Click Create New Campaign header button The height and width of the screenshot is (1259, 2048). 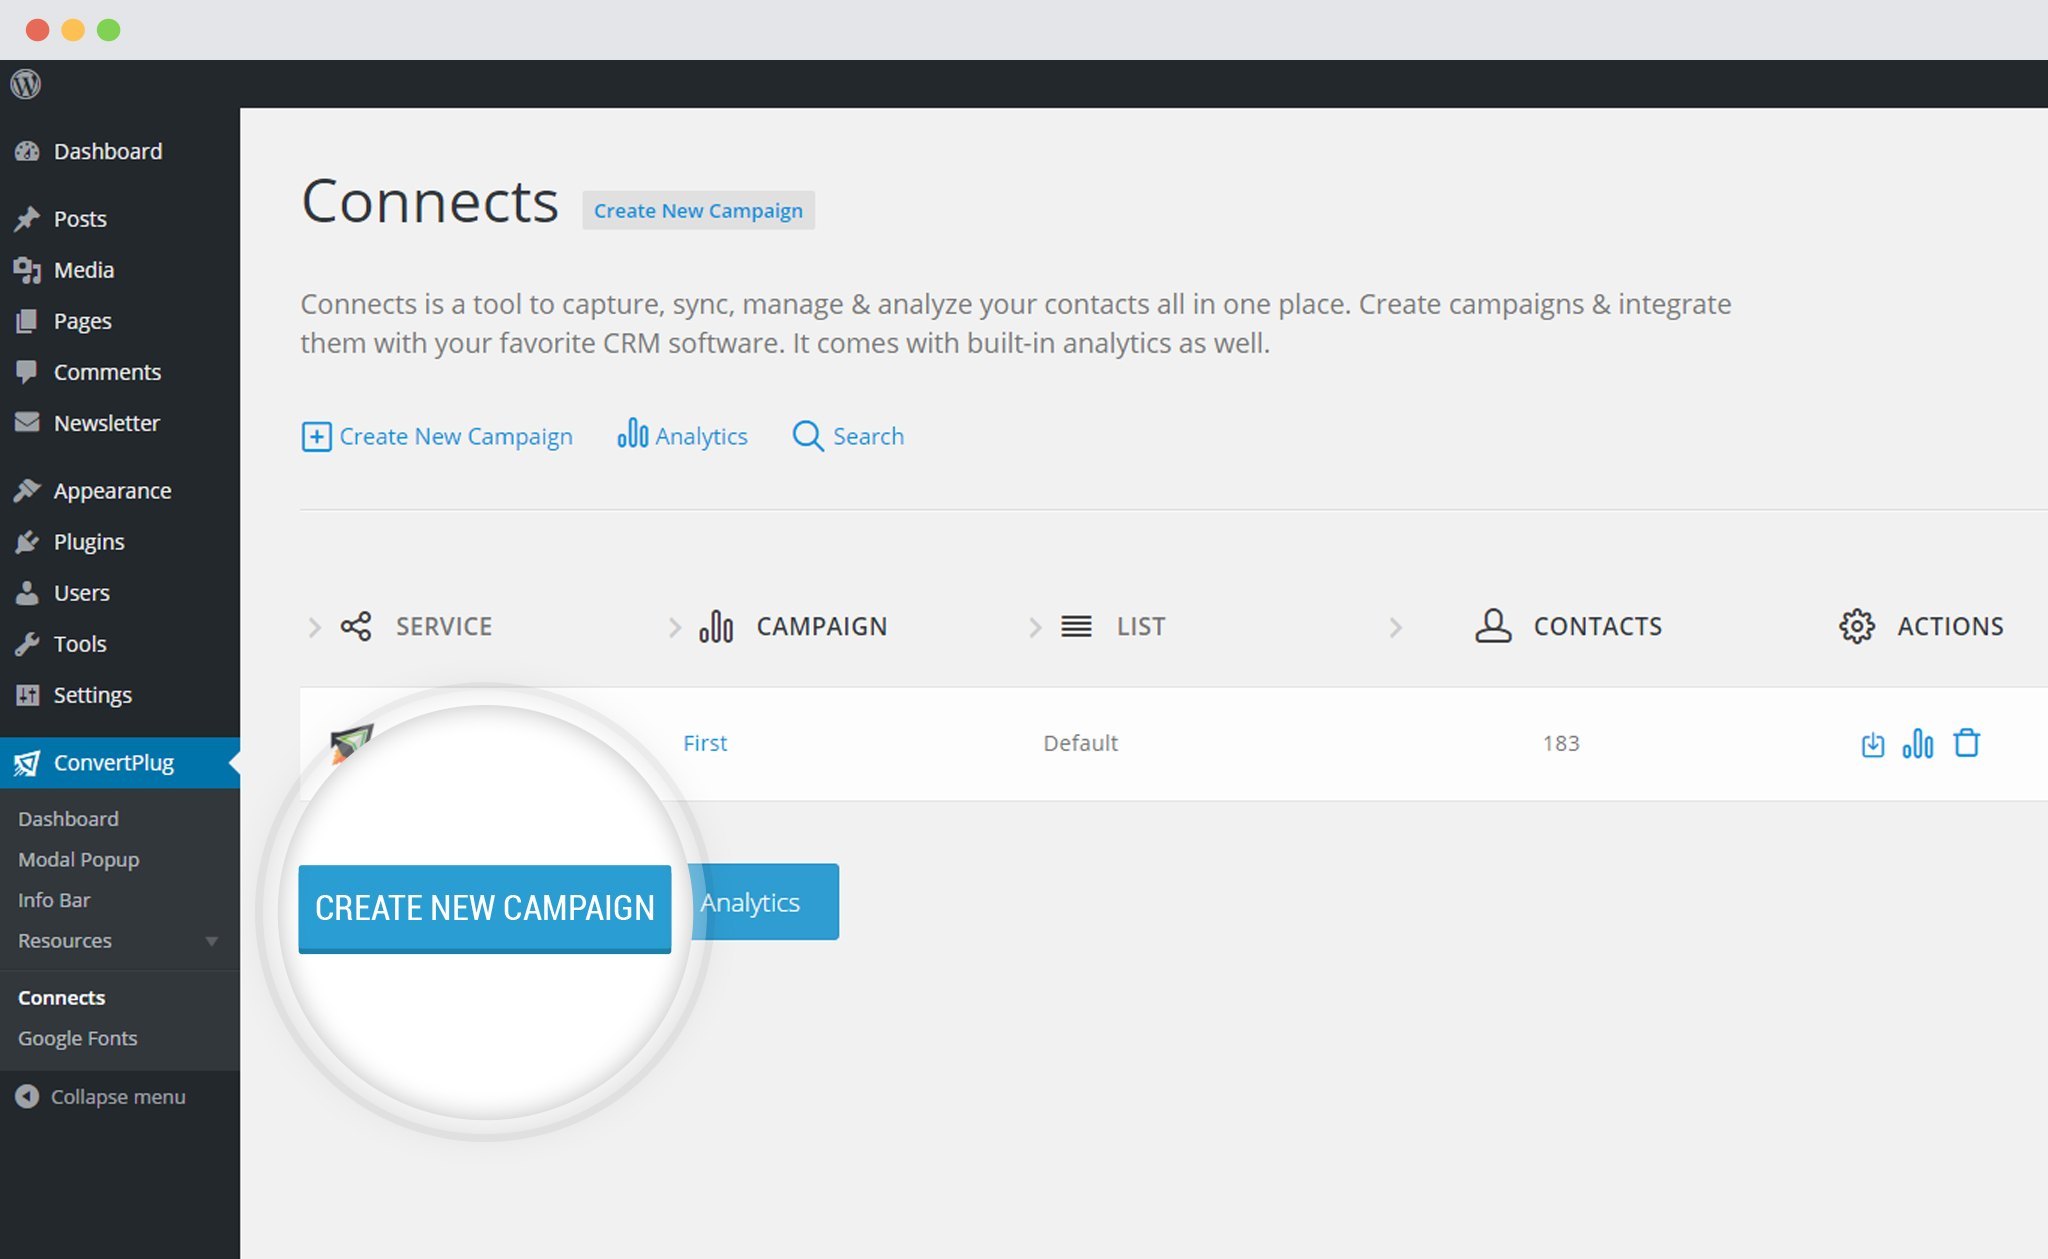coord(698,209)
